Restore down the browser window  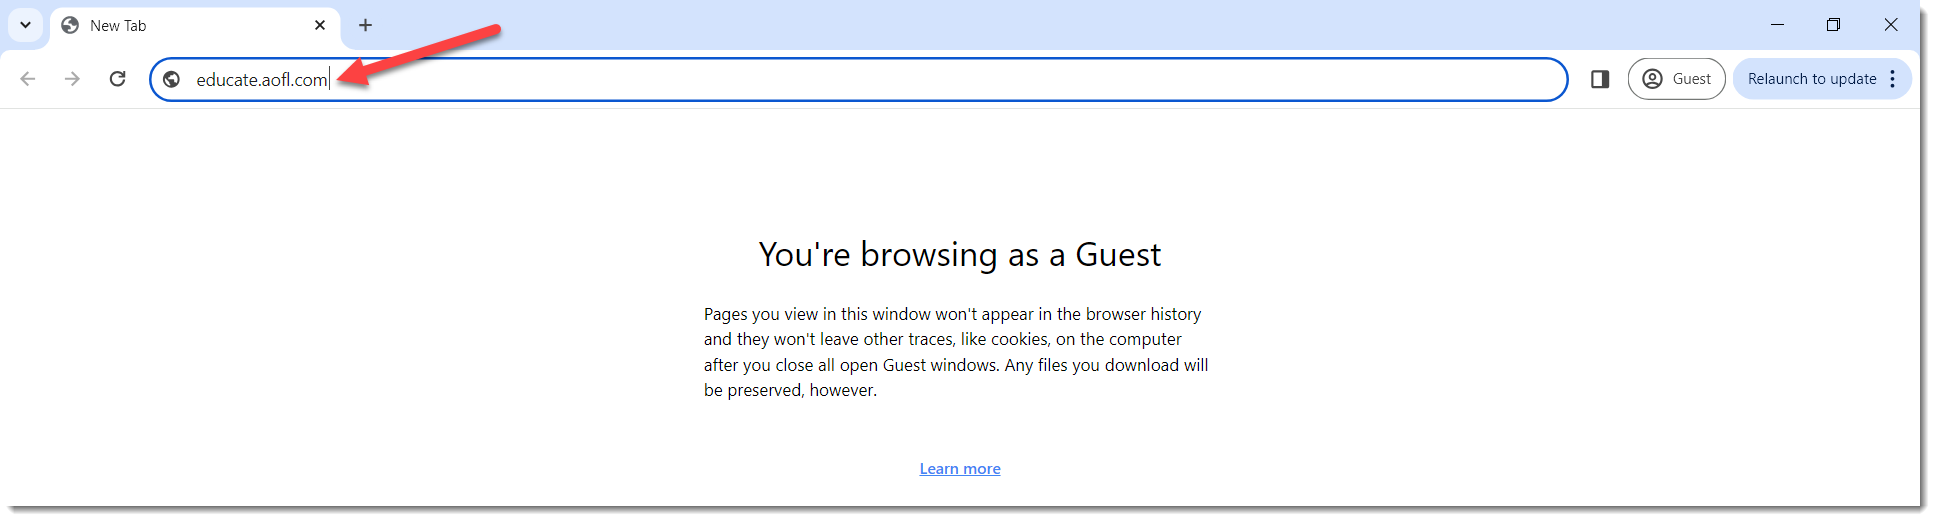[x=1833, y=25]
